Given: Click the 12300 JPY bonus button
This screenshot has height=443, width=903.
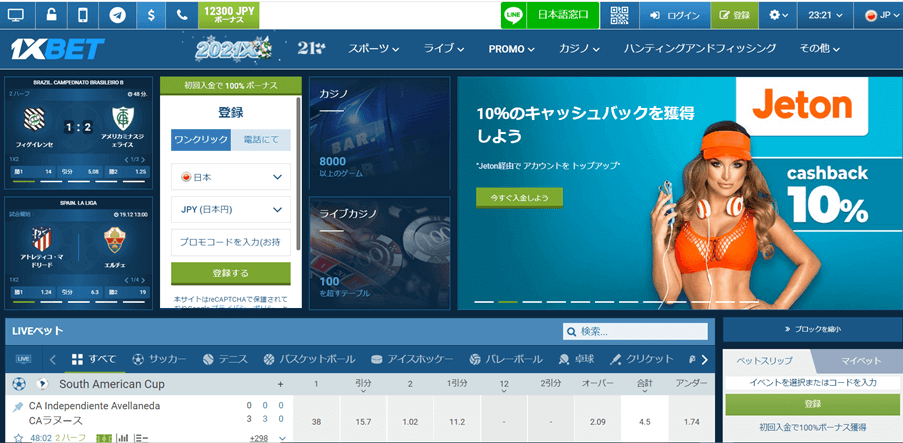Looking at the screenshot, I should [229, 15].
